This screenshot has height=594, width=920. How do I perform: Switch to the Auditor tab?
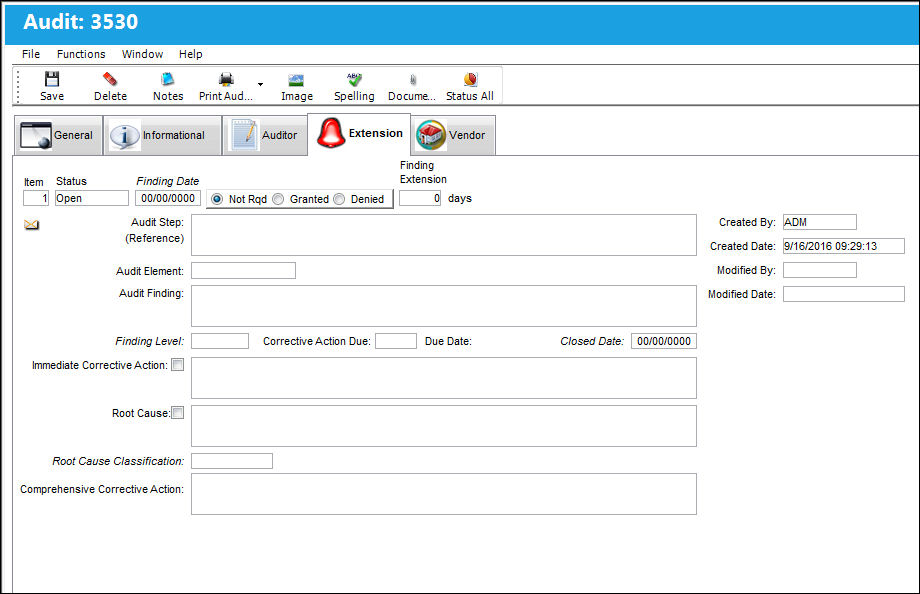(x=265, y=136)
